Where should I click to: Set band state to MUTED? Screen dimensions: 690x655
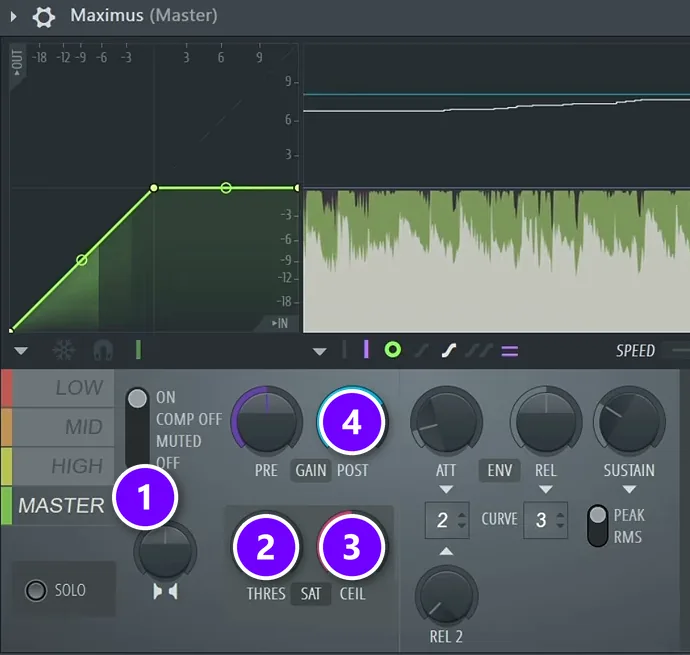[x=179, y=441]
